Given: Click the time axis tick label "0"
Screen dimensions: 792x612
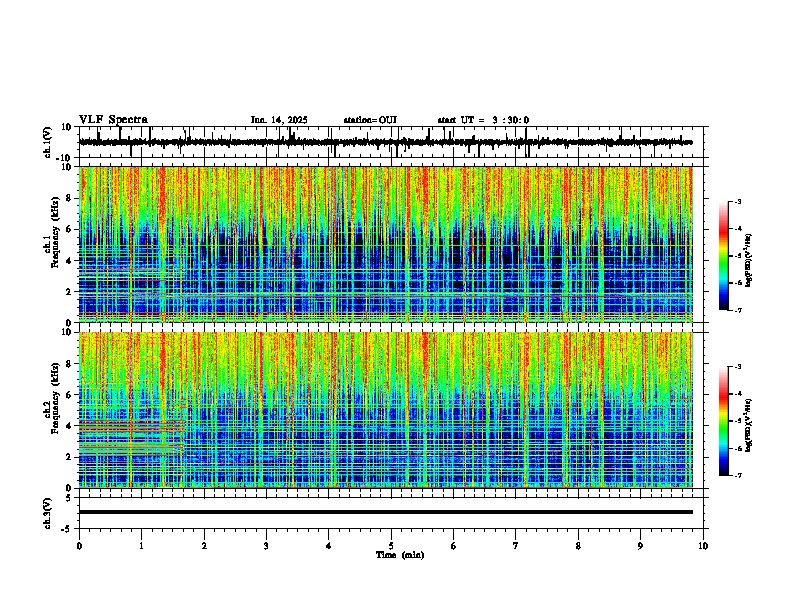Looking at the screenshot, I should (79, 546).
